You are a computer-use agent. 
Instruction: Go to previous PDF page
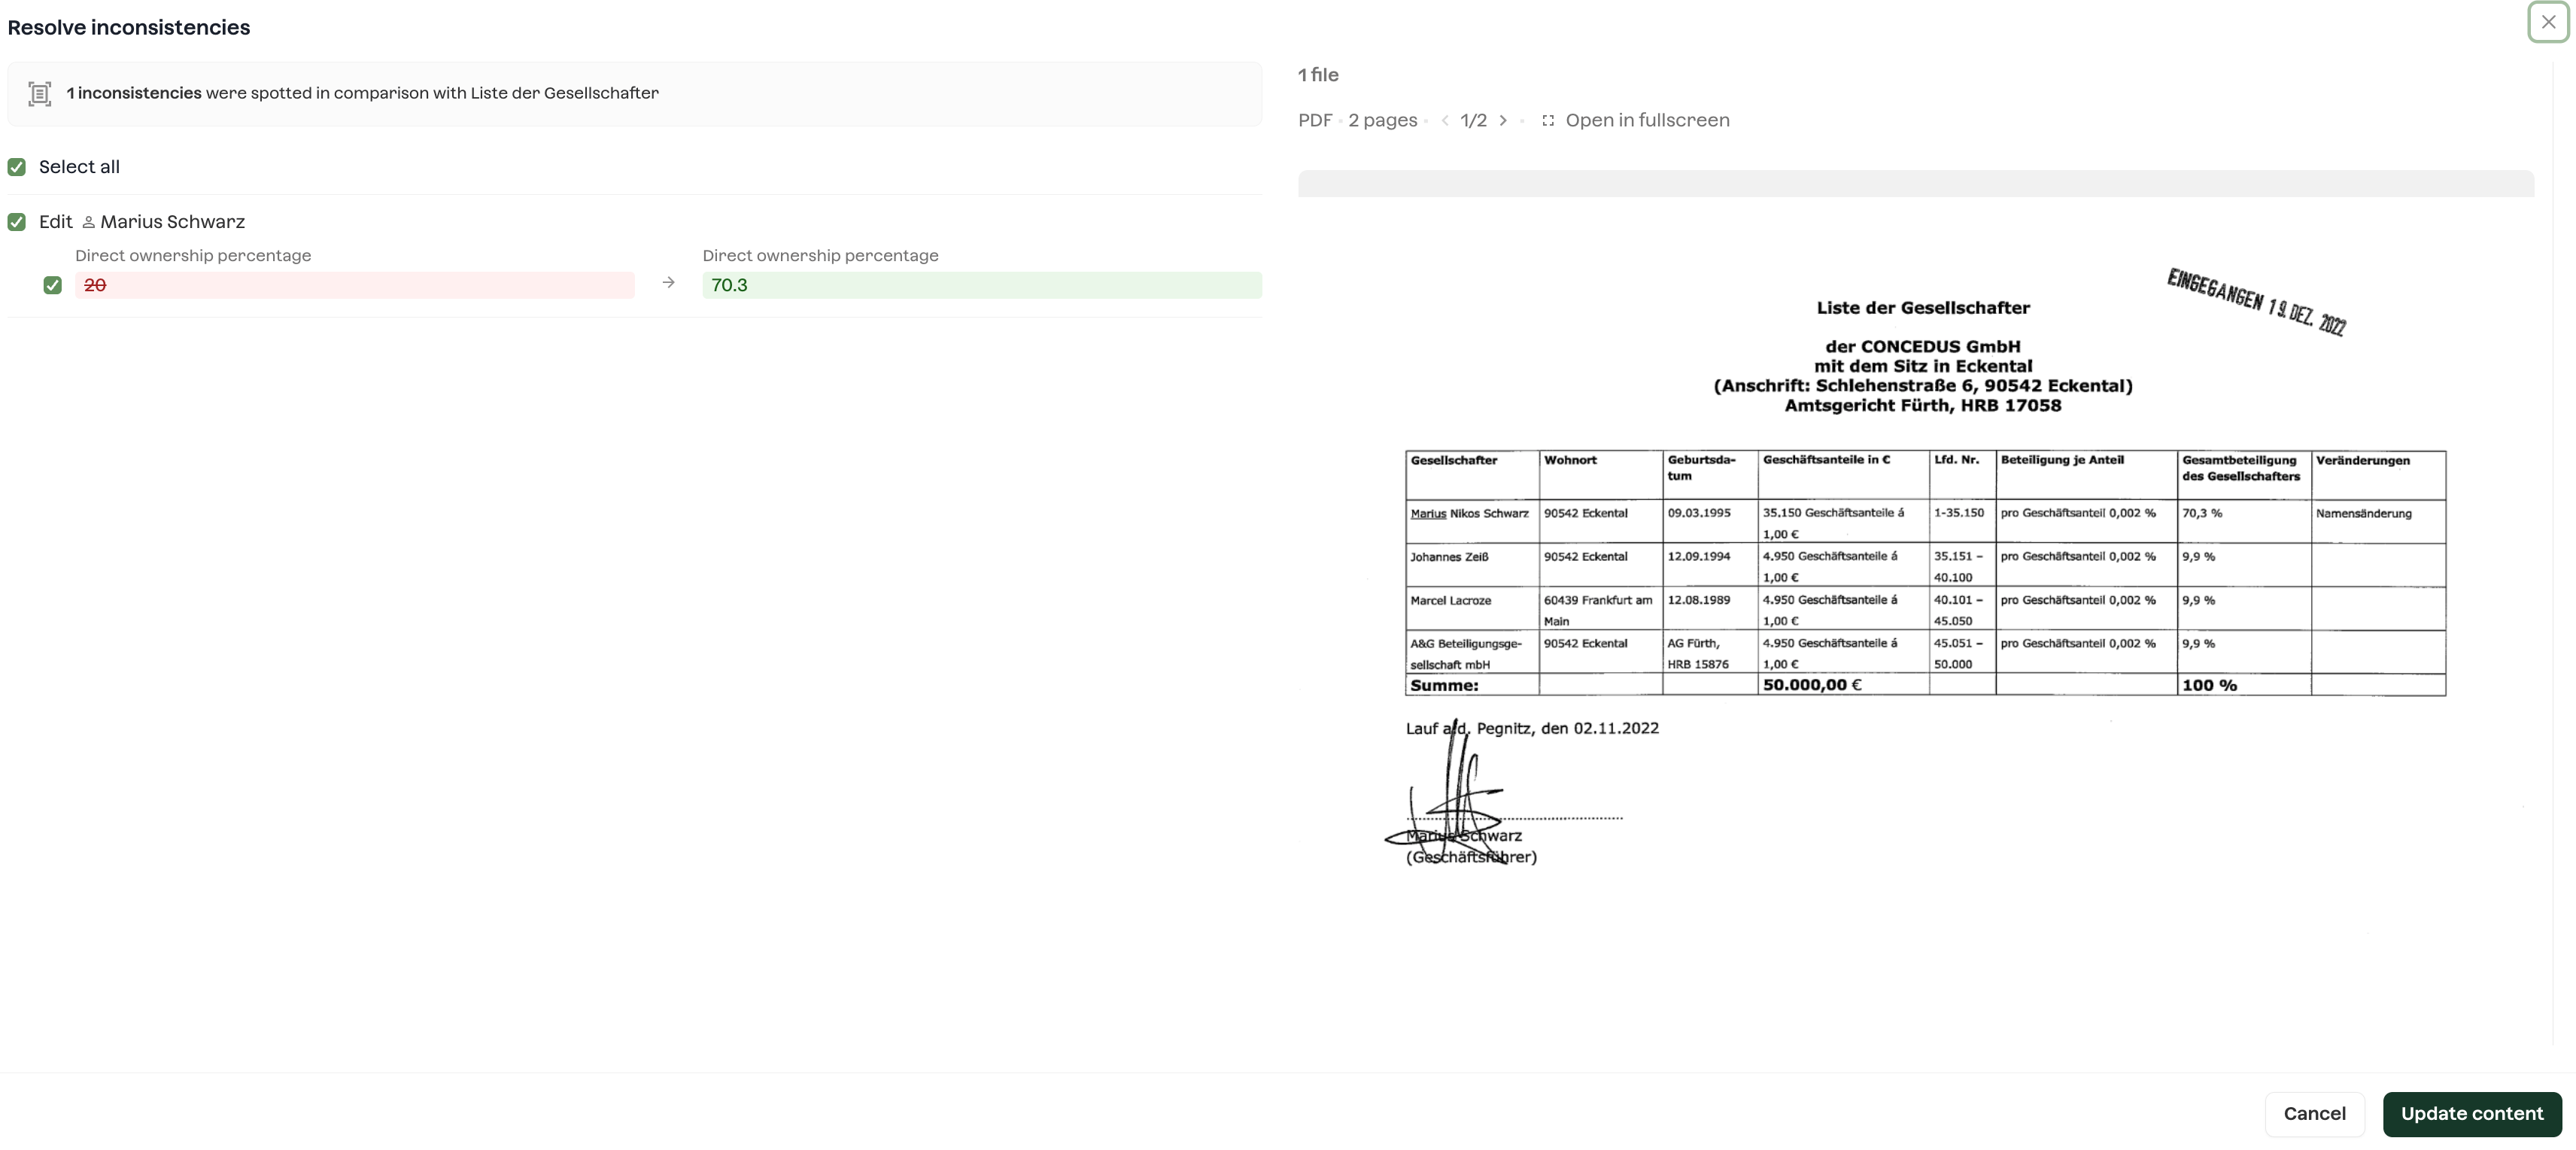click(x=1444, y=120)
